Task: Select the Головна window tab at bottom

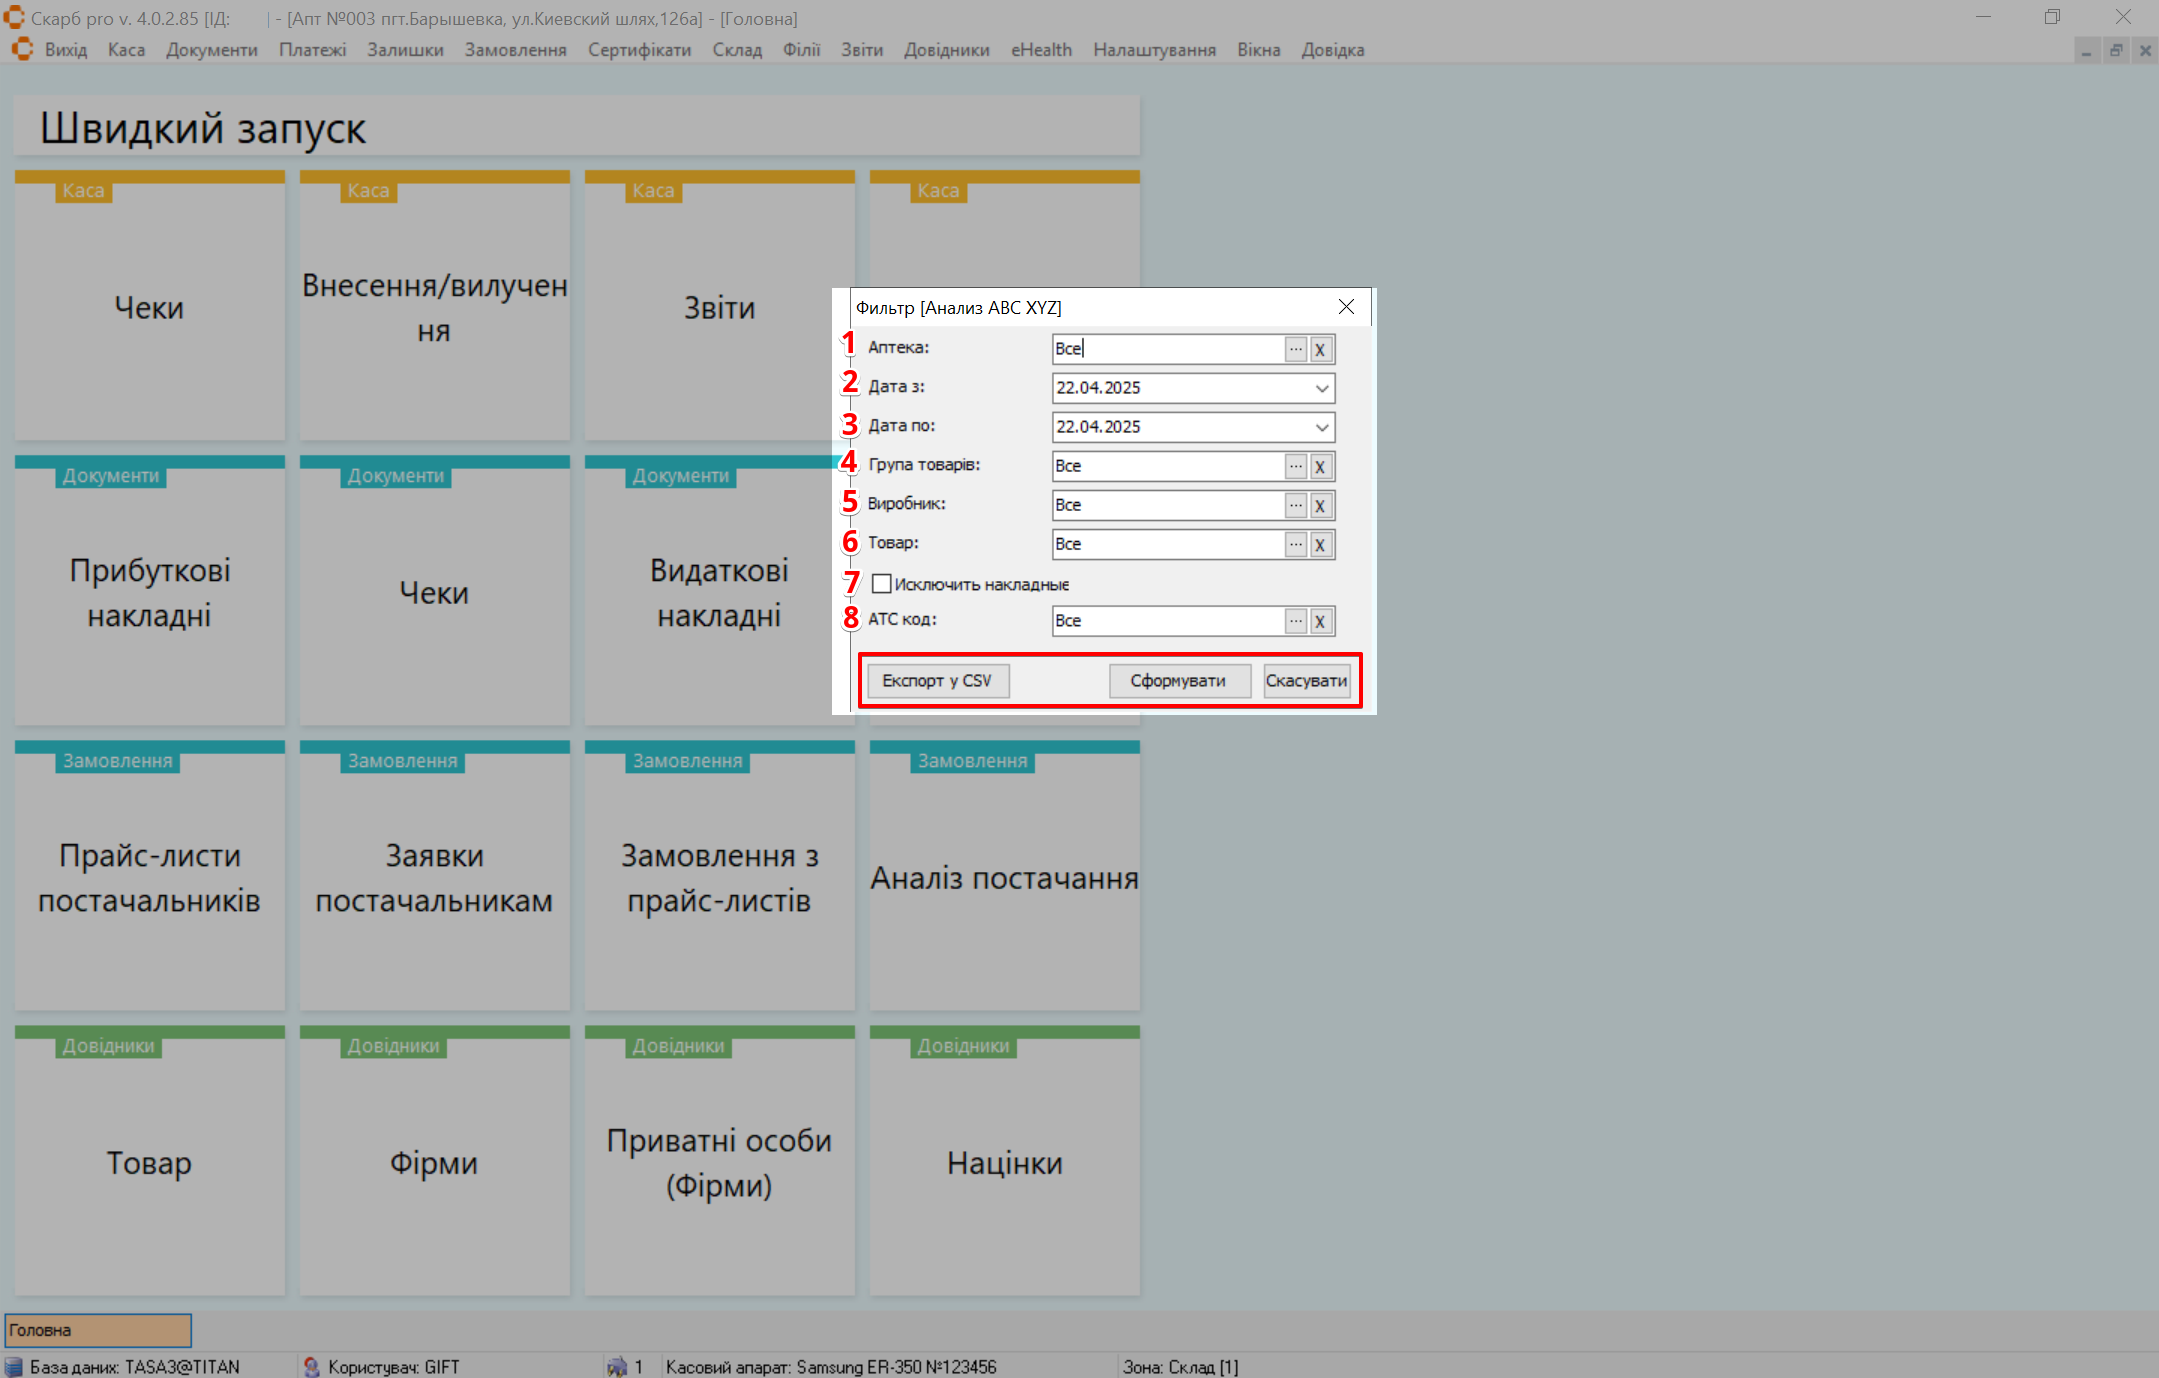Action: 98,1330
